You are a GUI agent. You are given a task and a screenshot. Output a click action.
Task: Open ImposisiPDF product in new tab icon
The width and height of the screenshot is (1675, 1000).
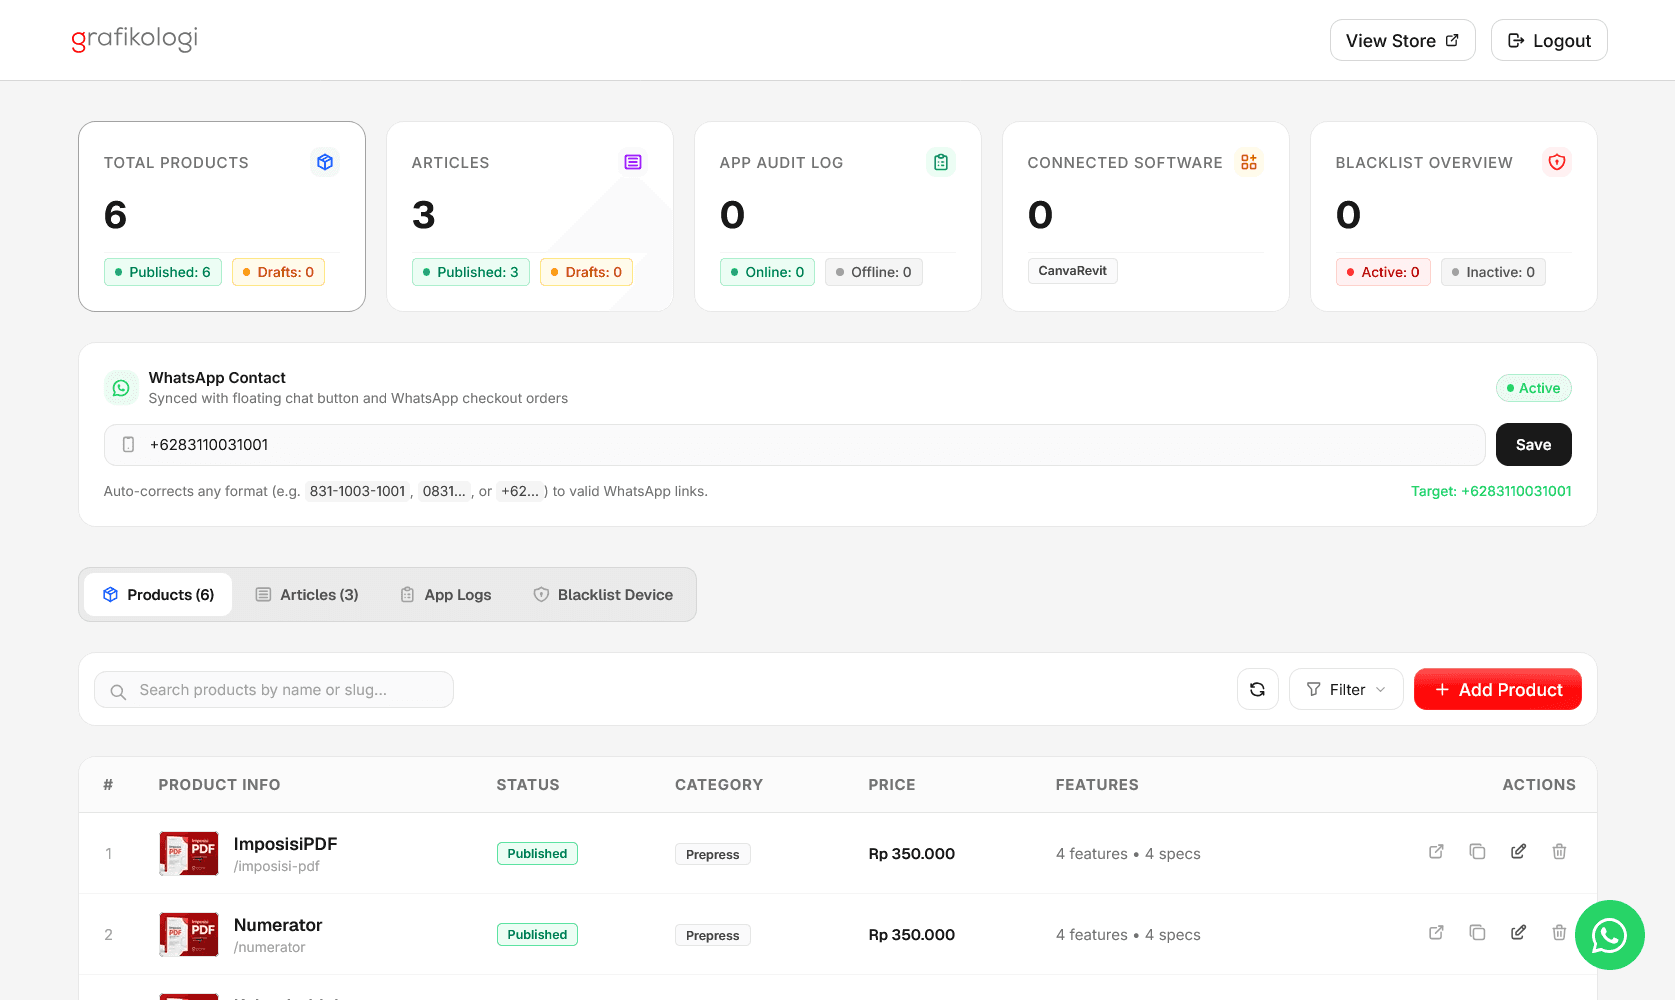1436,852
